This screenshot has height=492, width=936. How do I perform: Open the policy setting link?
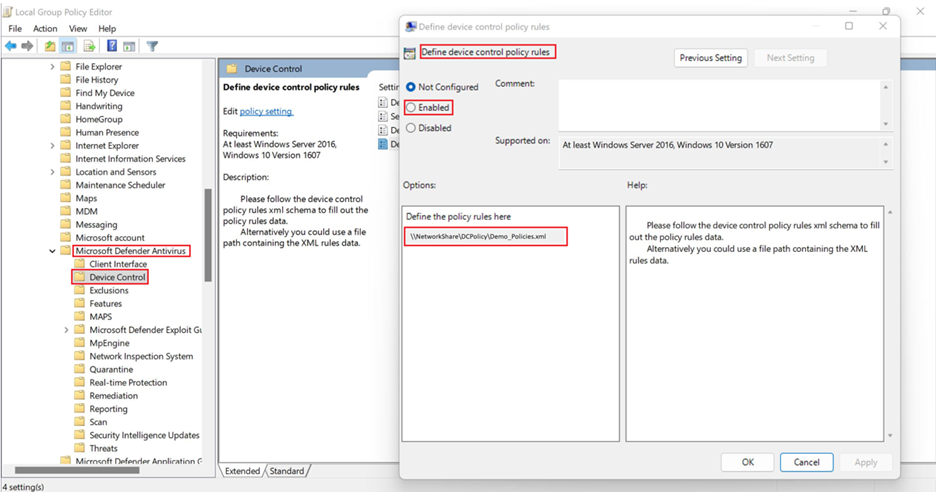click(266, 111)
